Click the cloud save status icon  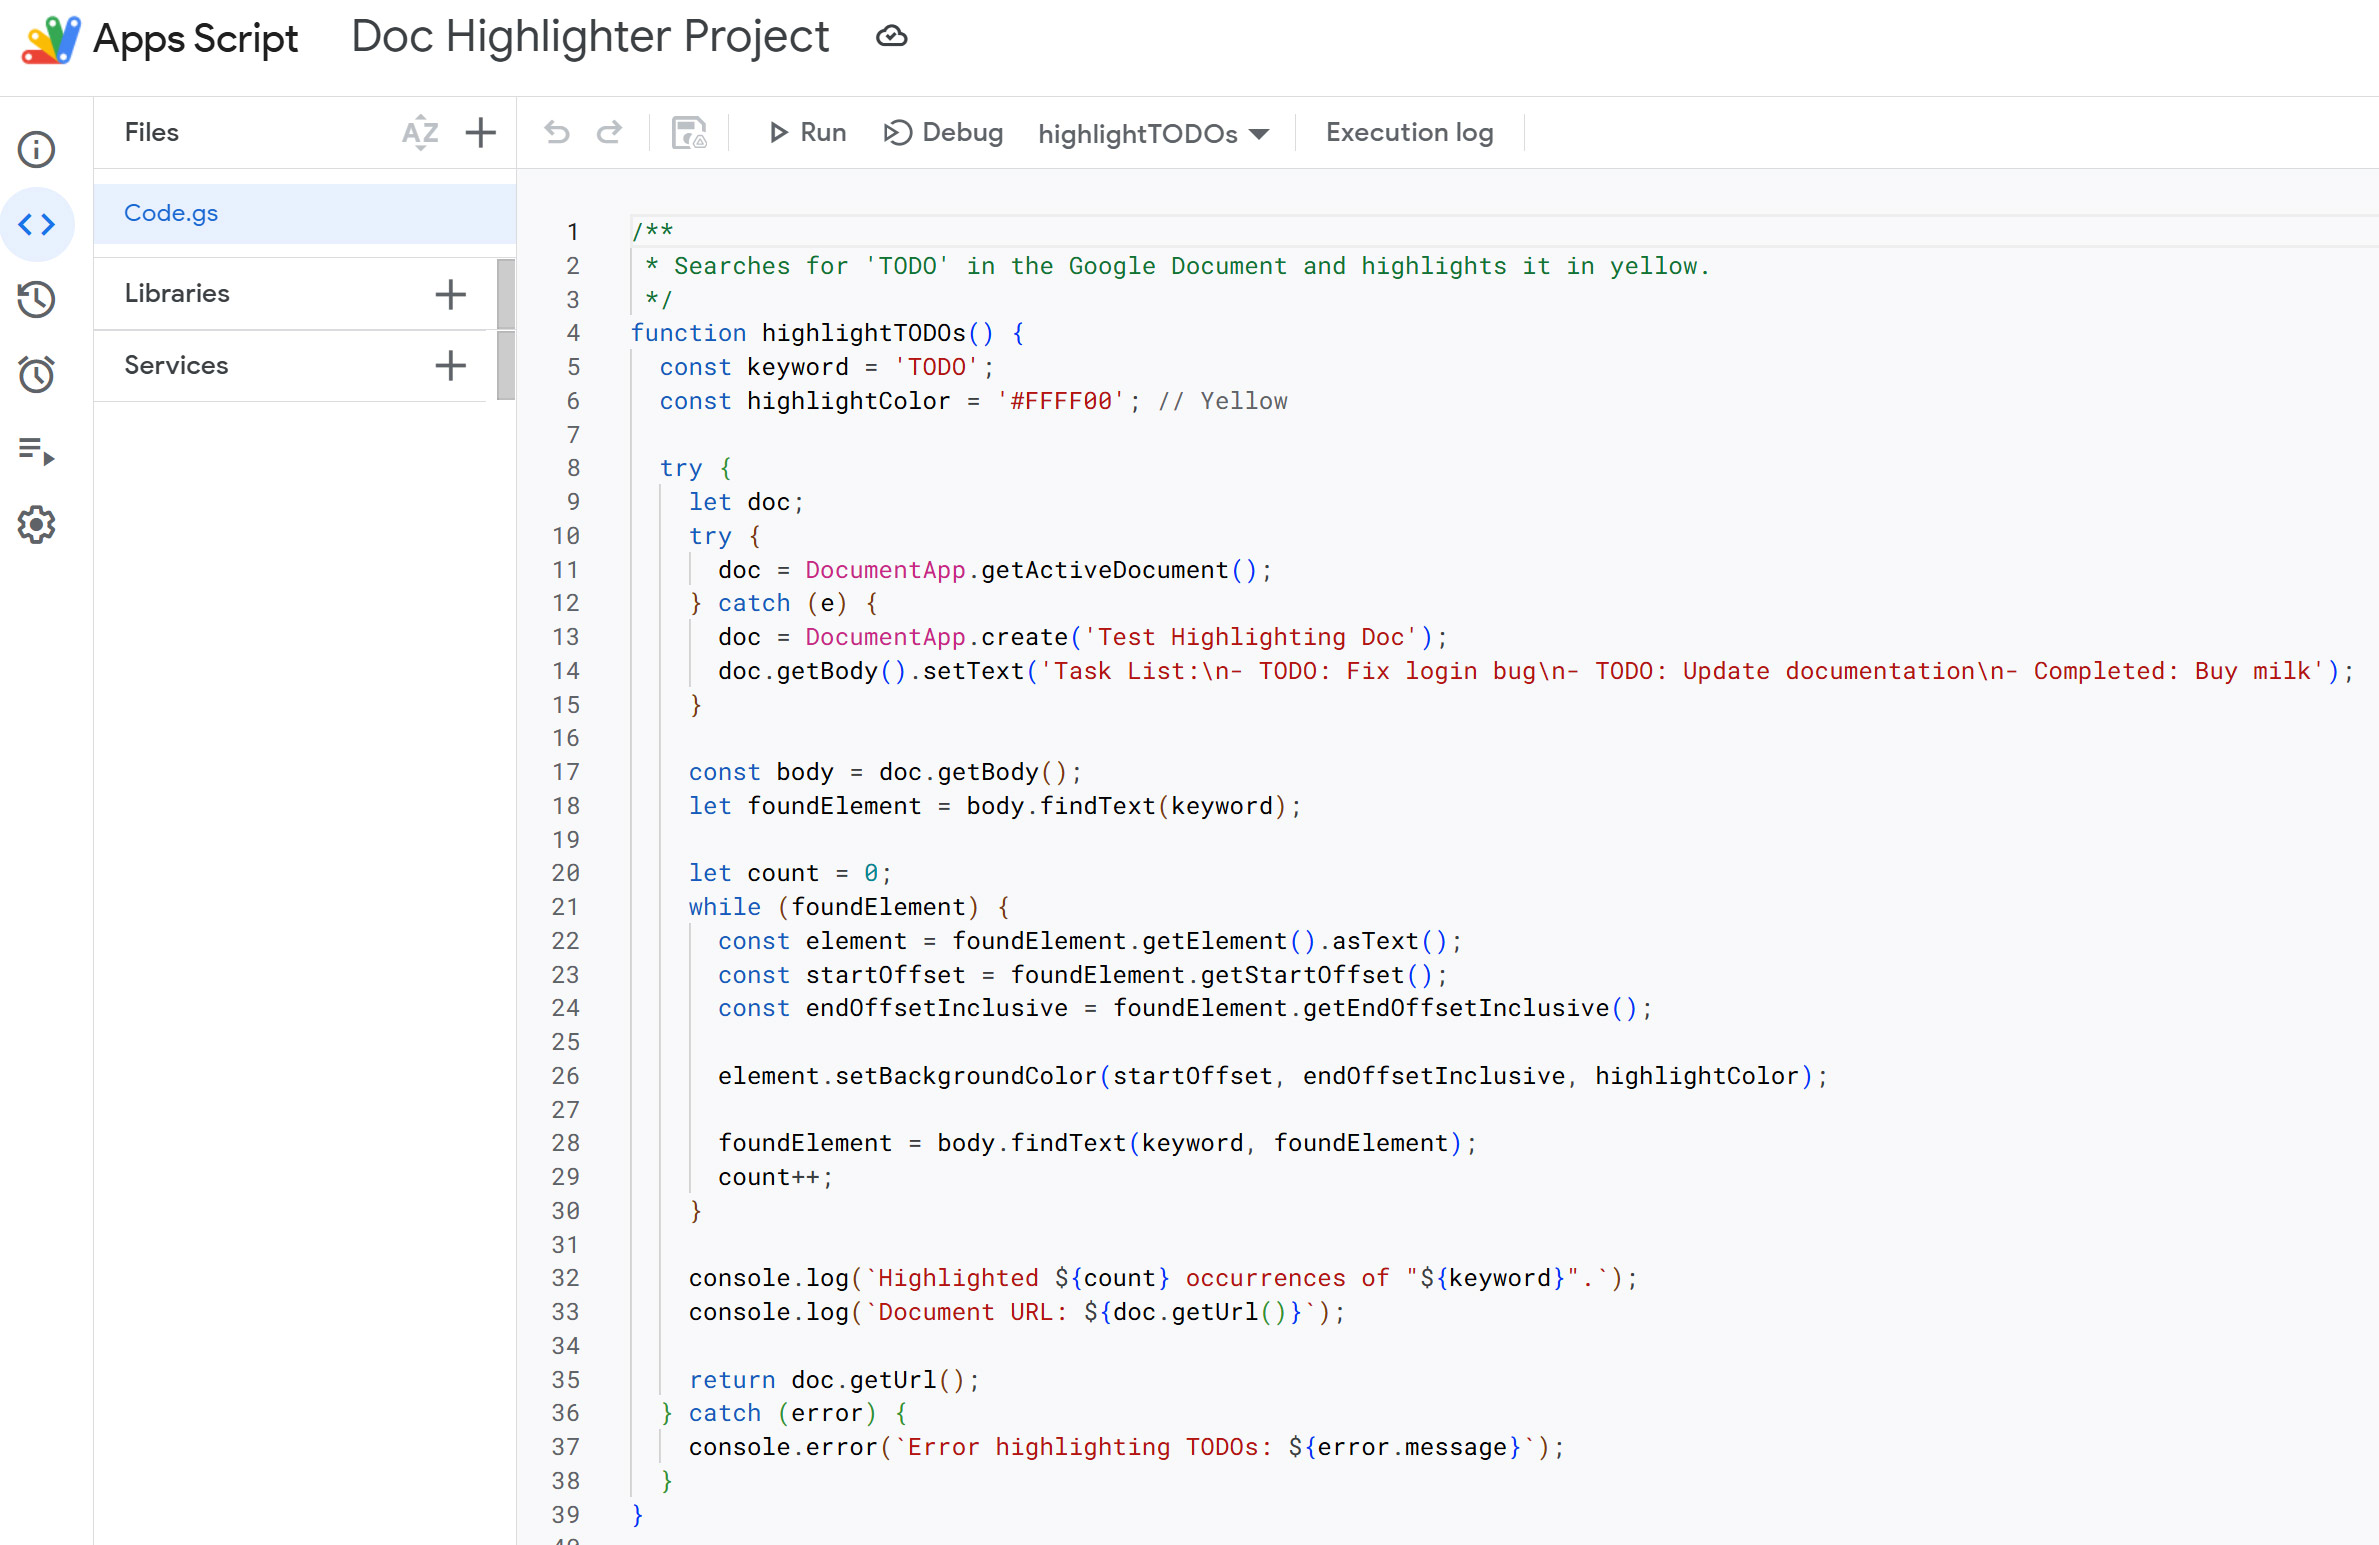891,37
